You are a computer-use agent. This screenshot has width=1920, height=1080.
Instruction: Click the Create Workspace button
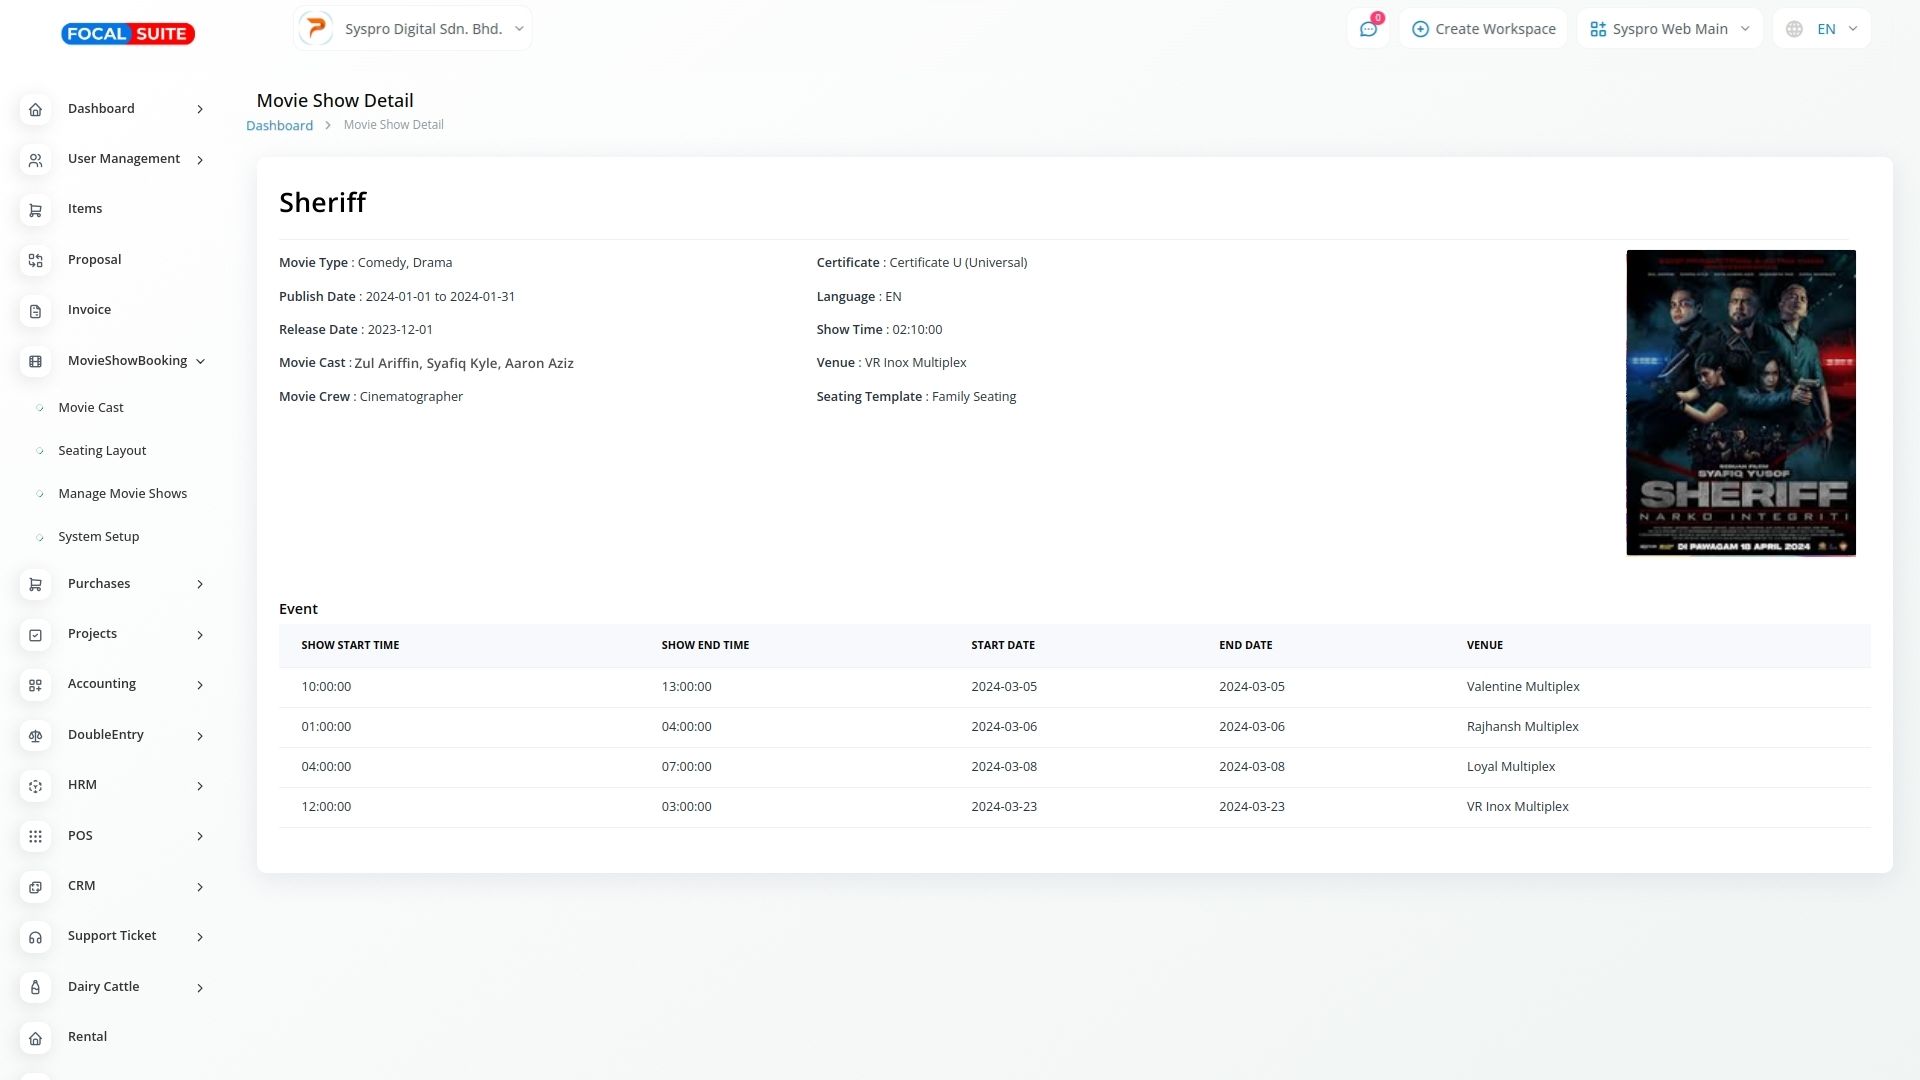1483,29
